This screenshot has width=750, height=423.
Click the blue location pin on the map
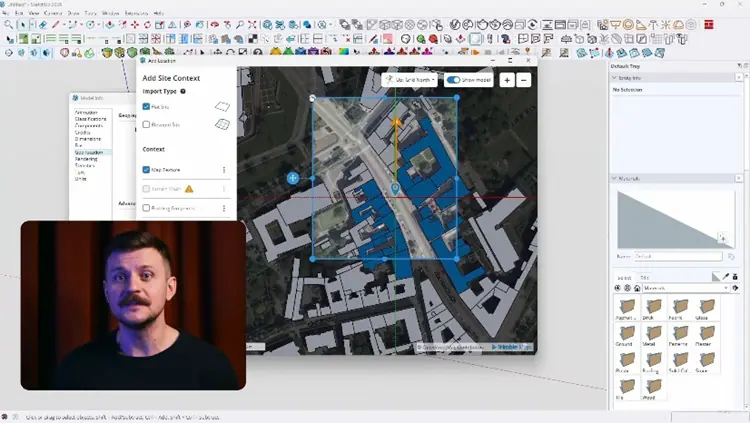tap(395, 189)
